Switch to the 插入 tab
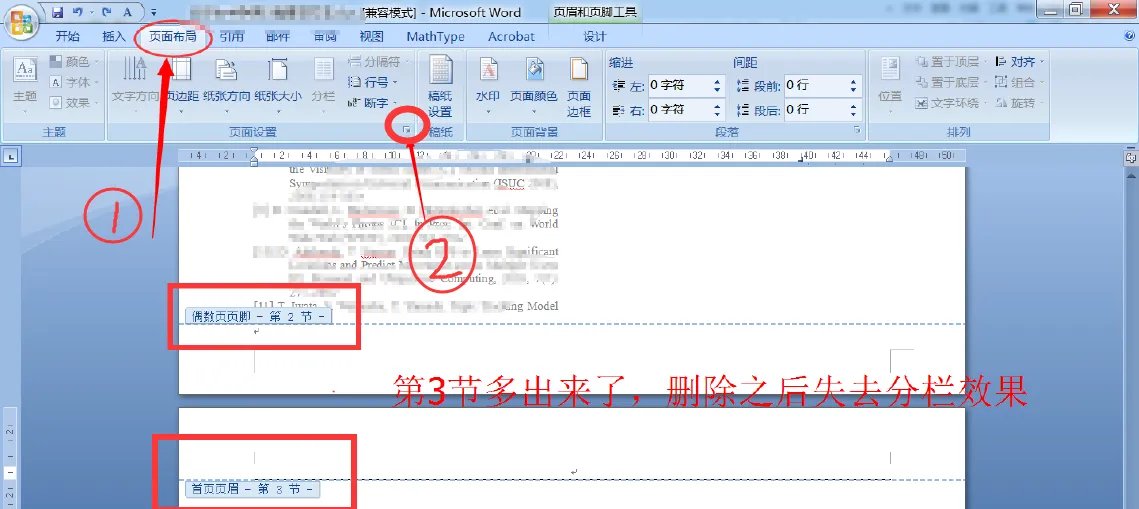The height and width of the screenshot is (509, 1139). click(x=114, y=36)
